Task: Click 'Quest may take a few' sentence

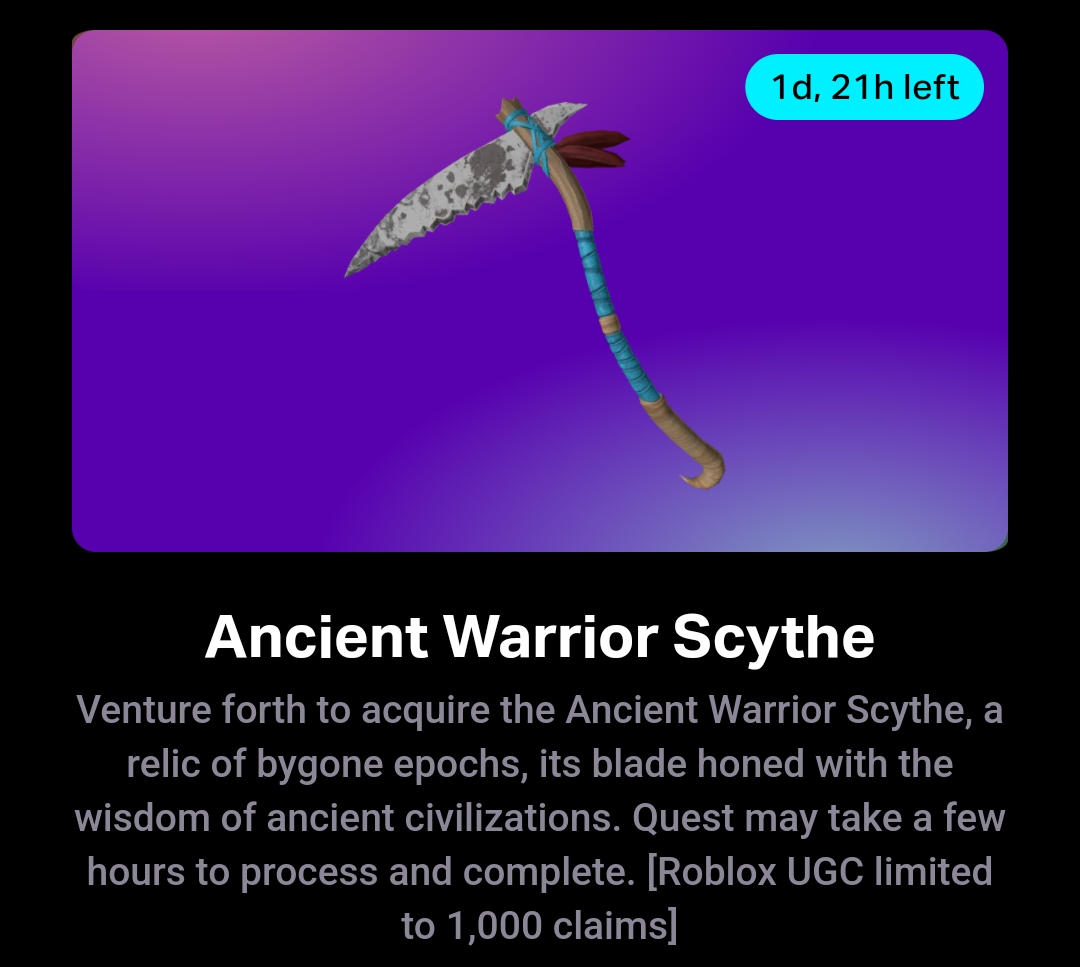Action: 819,818
